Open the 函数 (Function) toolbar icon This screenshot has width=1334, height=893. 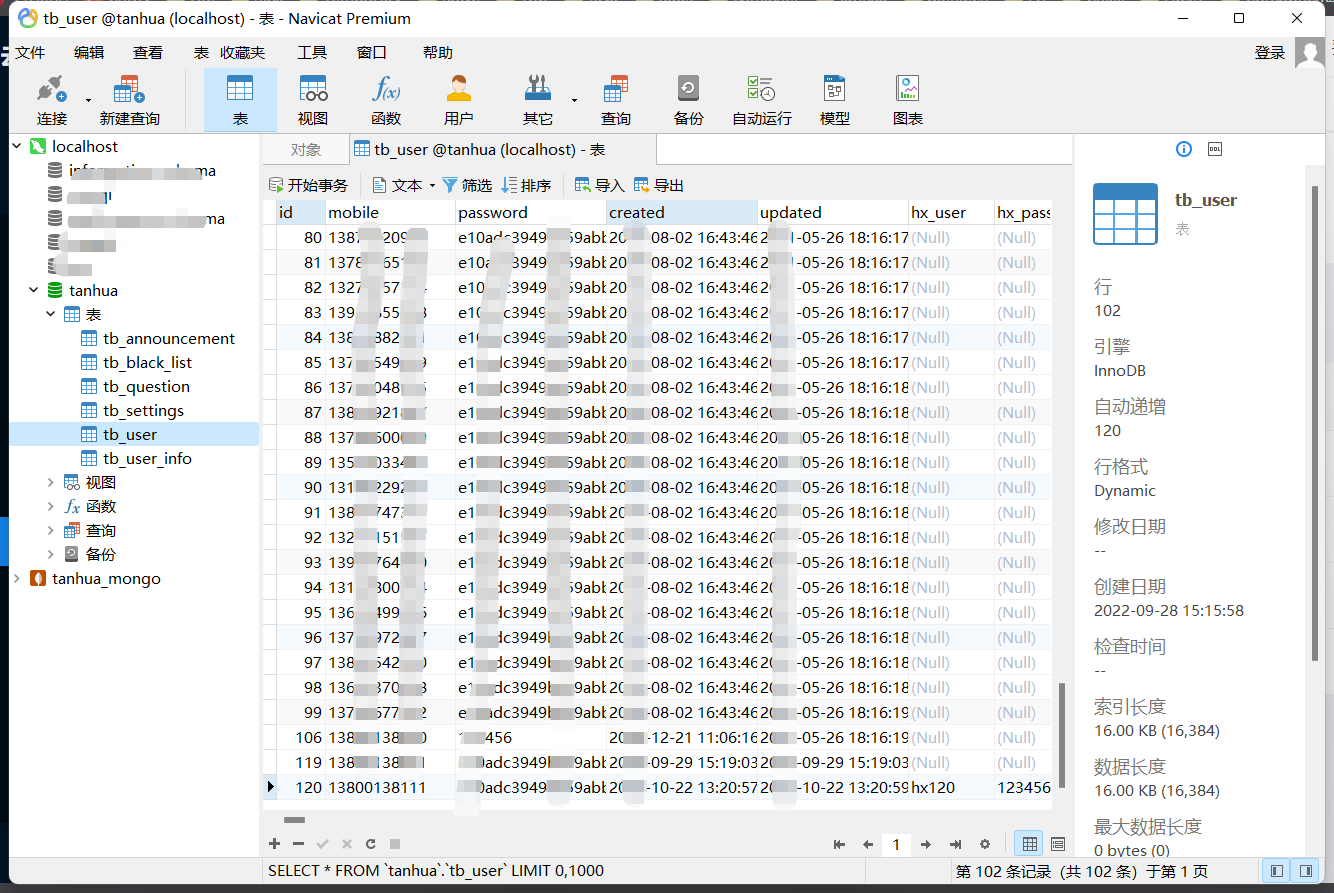tap(386, 101)
